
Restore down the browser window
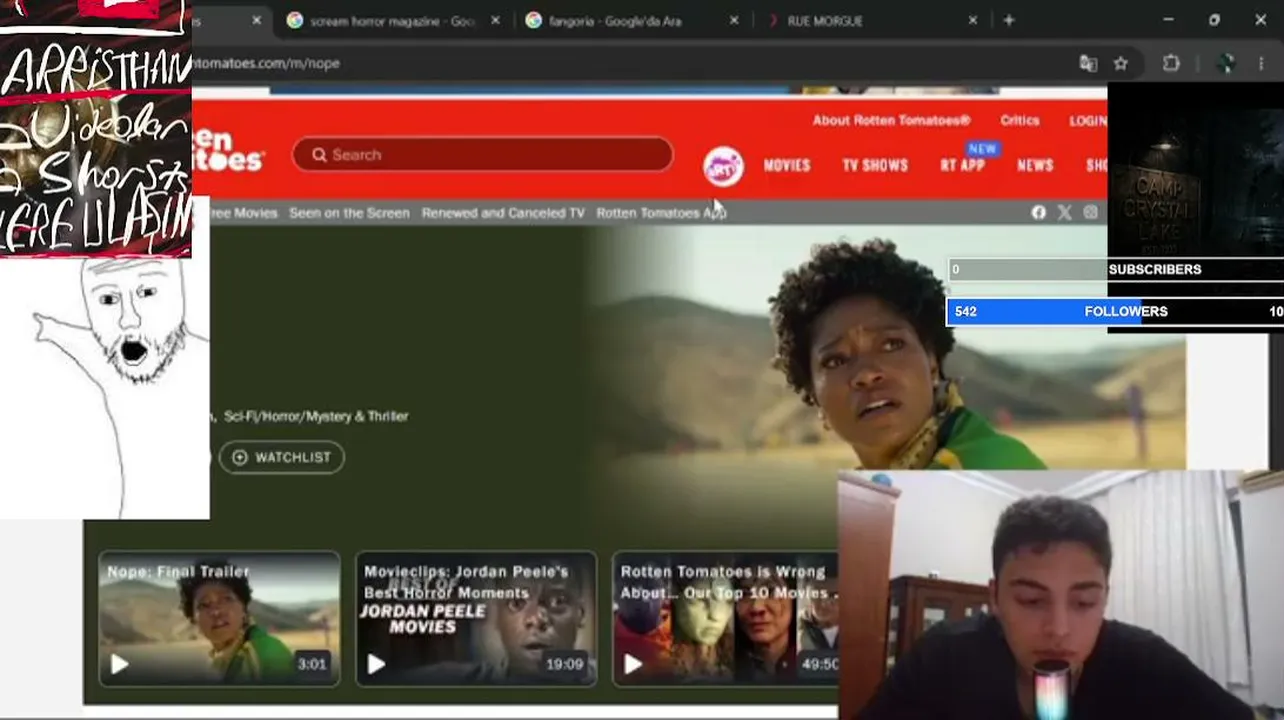point(1214,20)
